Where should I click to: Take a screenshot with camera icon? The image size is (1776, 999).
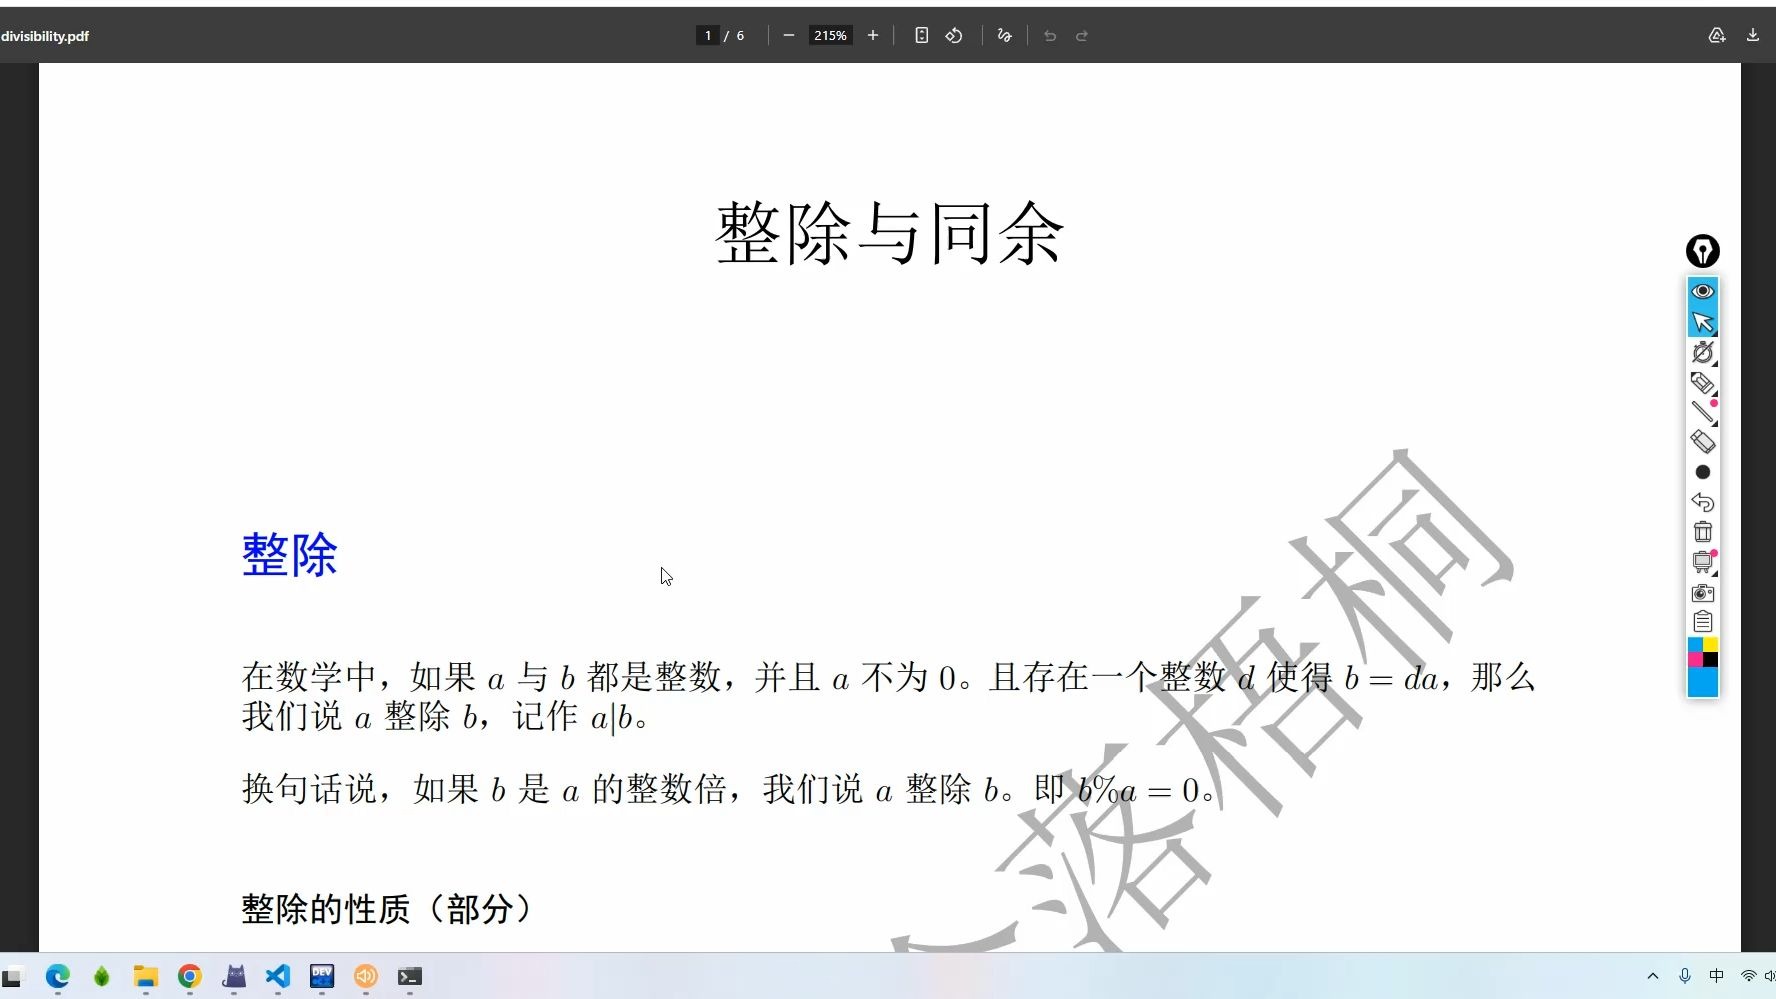[x=1703, y=593]
